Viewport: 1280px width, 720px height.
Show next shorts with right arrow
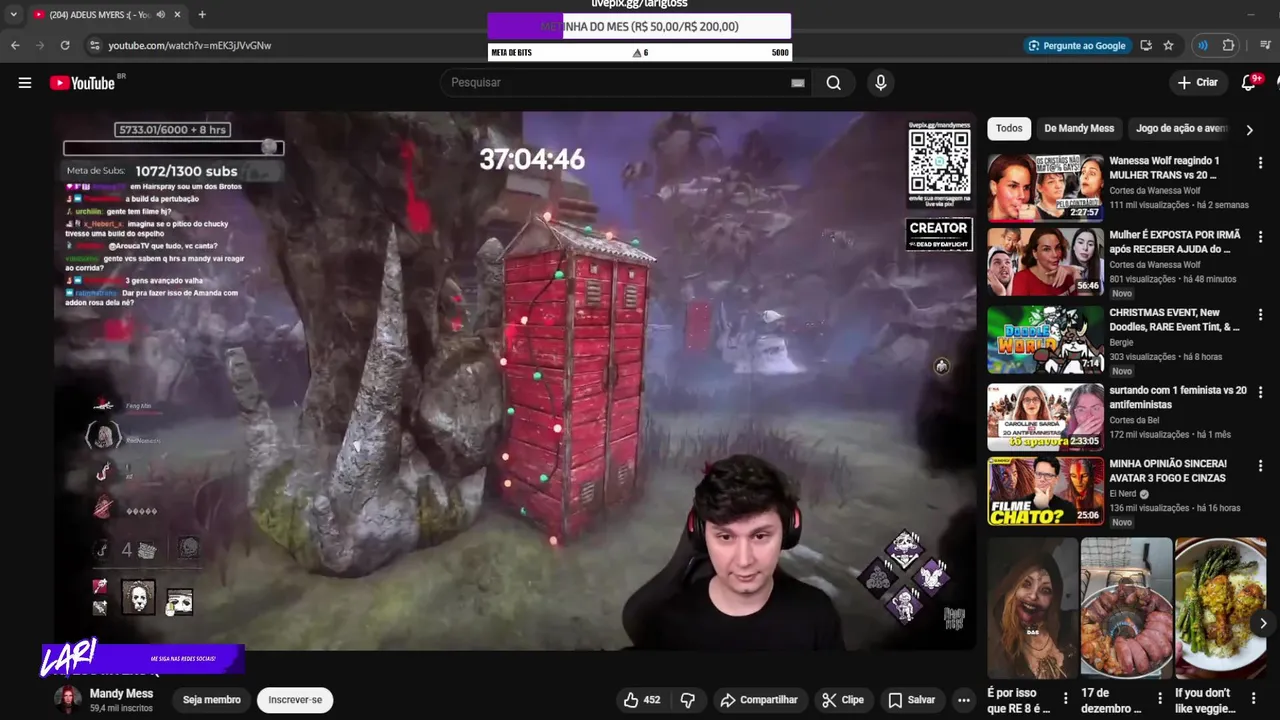point(1263,623)
